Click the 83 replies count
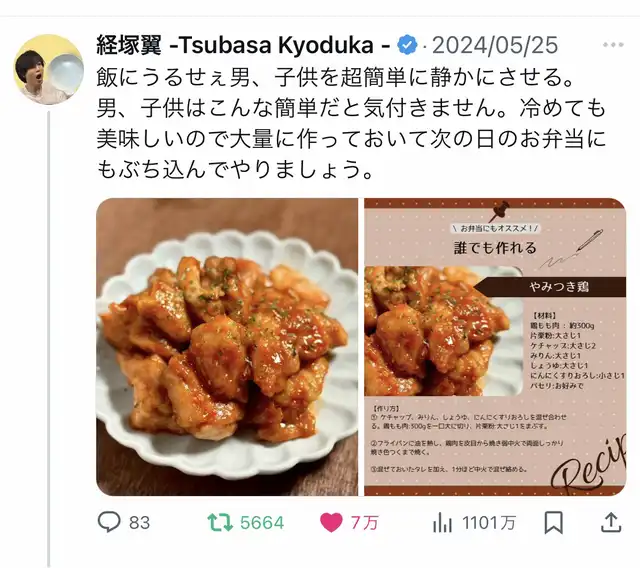Image resolution: width=640 pixels, height=568 pixels. [x=140, y=523]
